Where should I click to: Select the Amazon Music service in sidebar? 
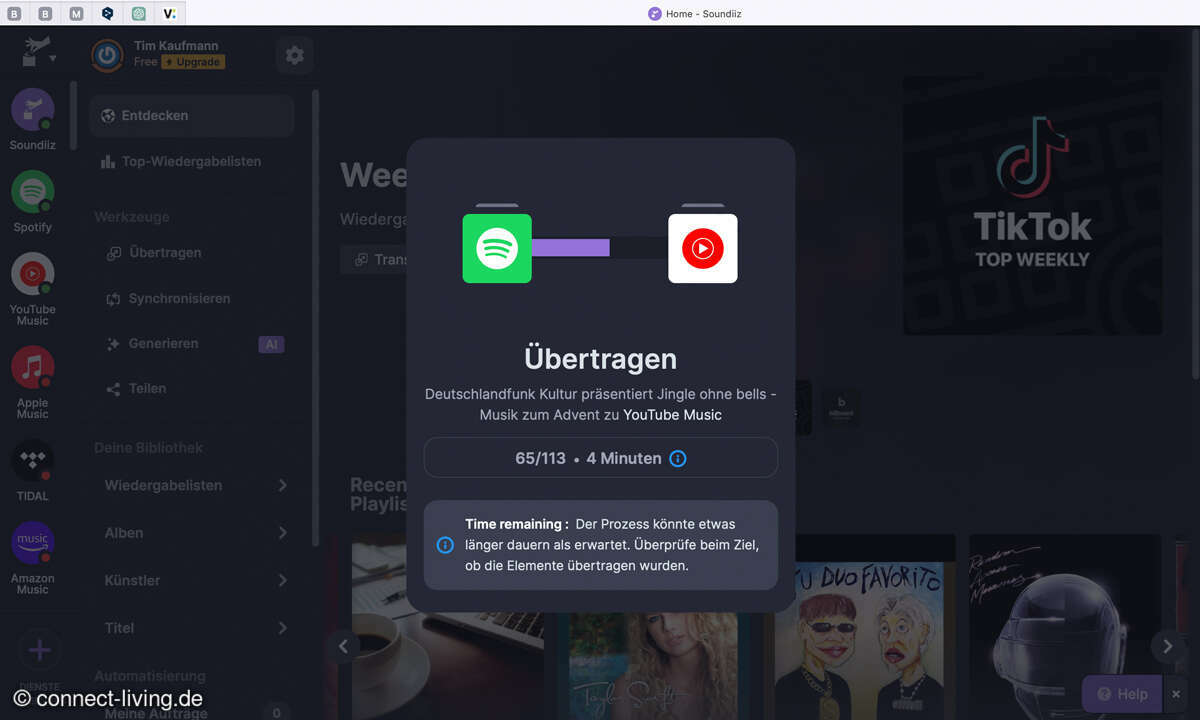tap(33, 543)
